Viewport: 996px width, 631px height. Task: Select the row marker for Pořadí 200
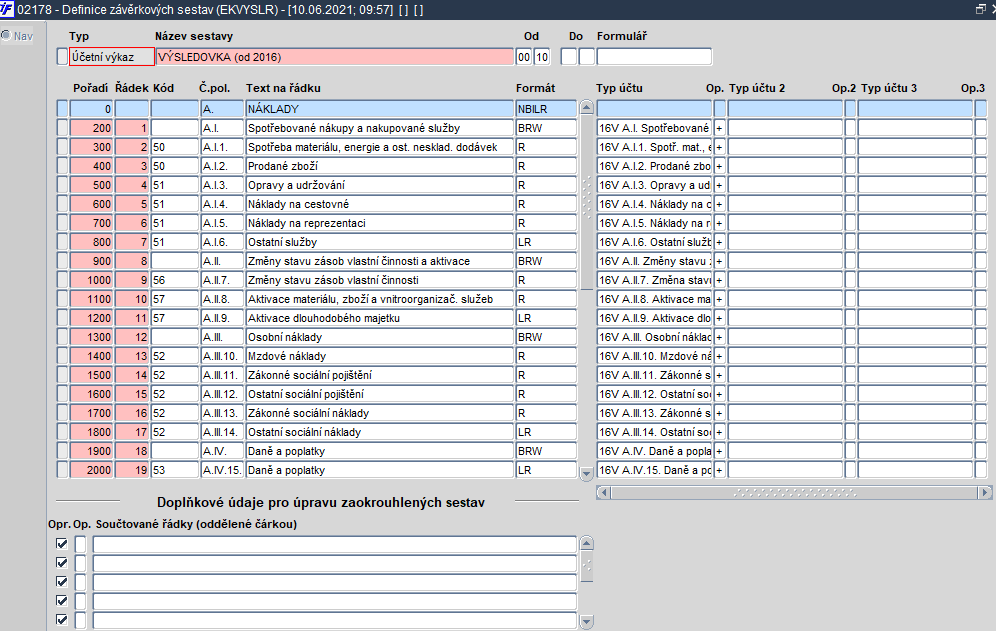click(x=62, y=128)
